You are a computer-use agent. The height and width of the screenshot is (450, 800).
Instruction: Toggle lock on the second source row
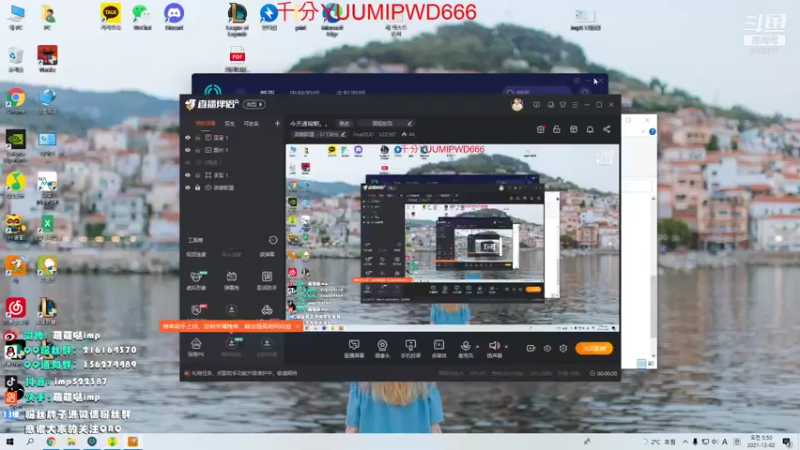coord(197,150)
